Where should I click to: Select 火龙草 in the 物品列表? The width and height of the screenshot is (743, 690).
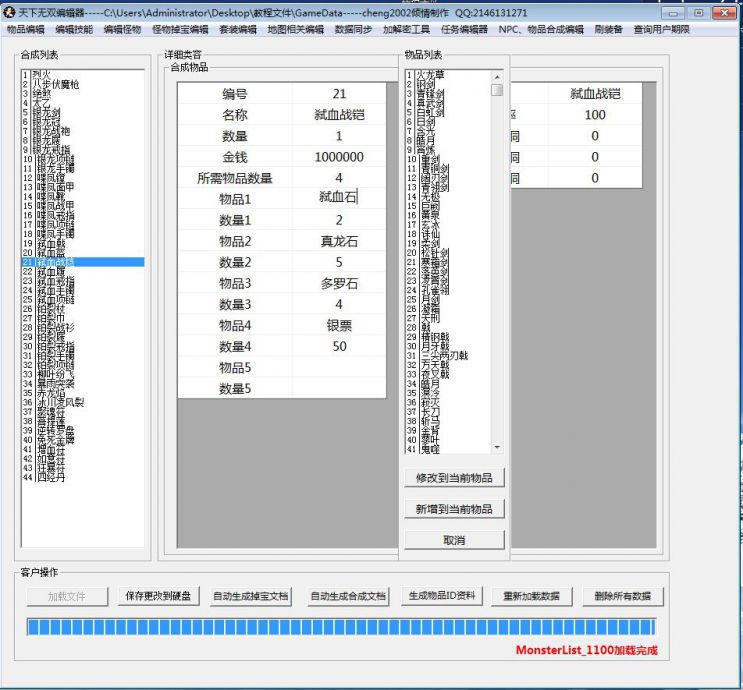432,75
